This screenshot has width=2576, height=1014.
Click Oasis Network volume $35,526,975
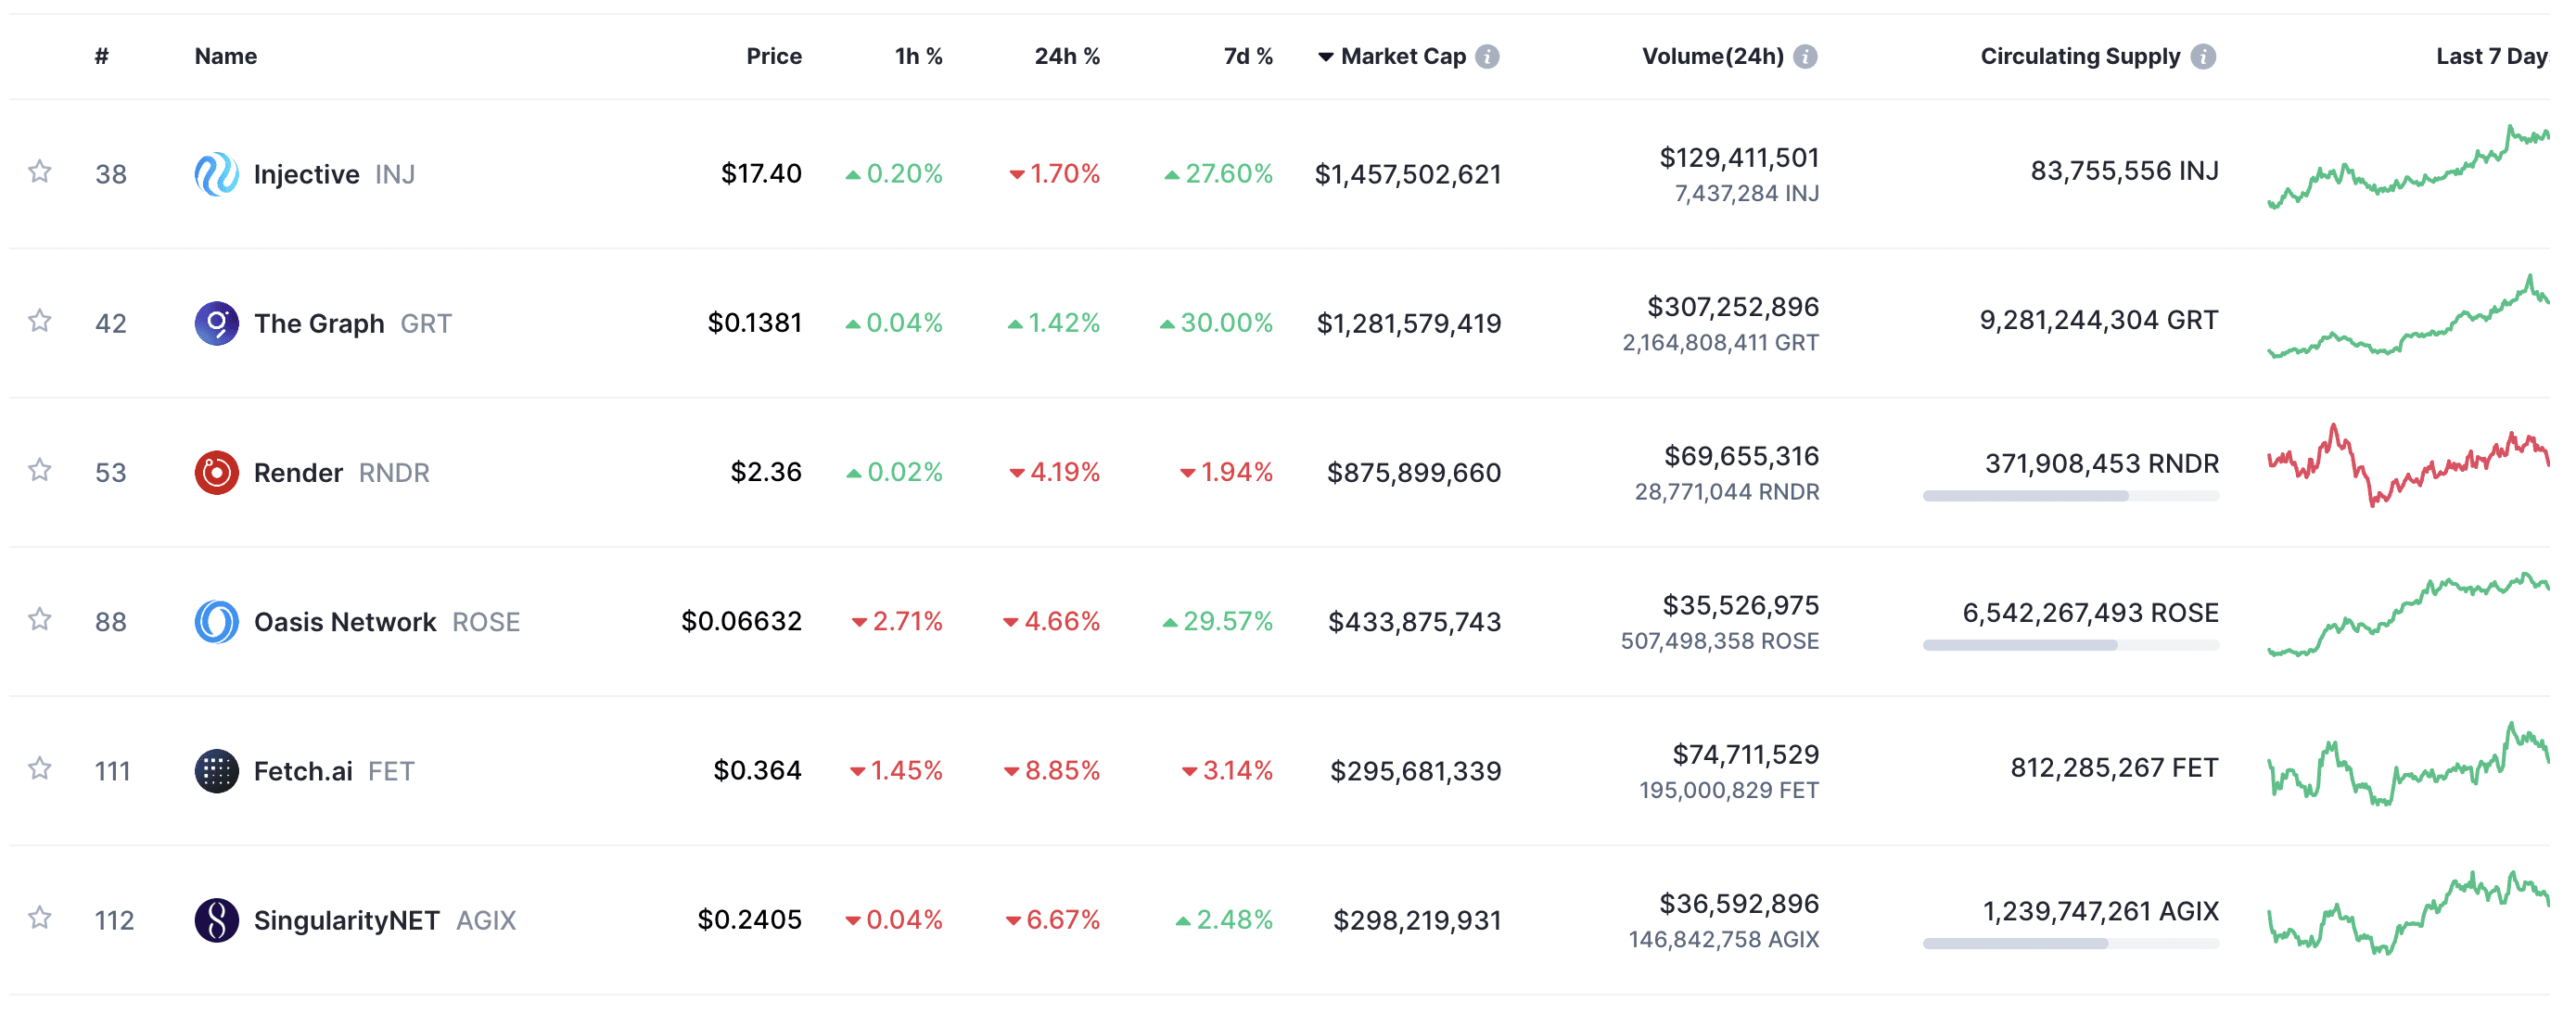(1741, 605)
